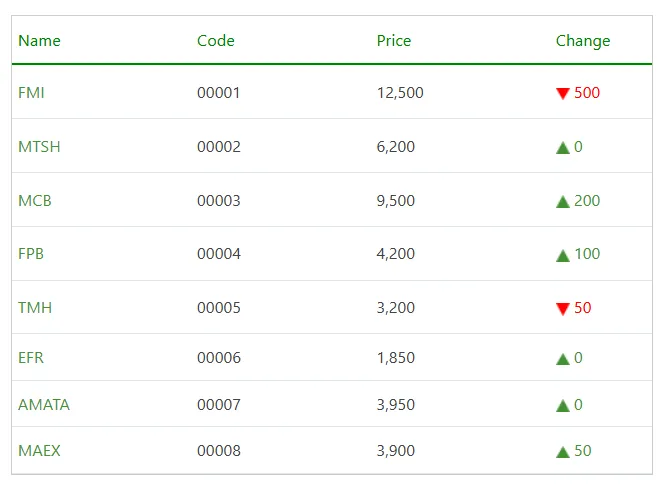Click the green up arrow for FPB
662x487 pixels.
[563, 255]
